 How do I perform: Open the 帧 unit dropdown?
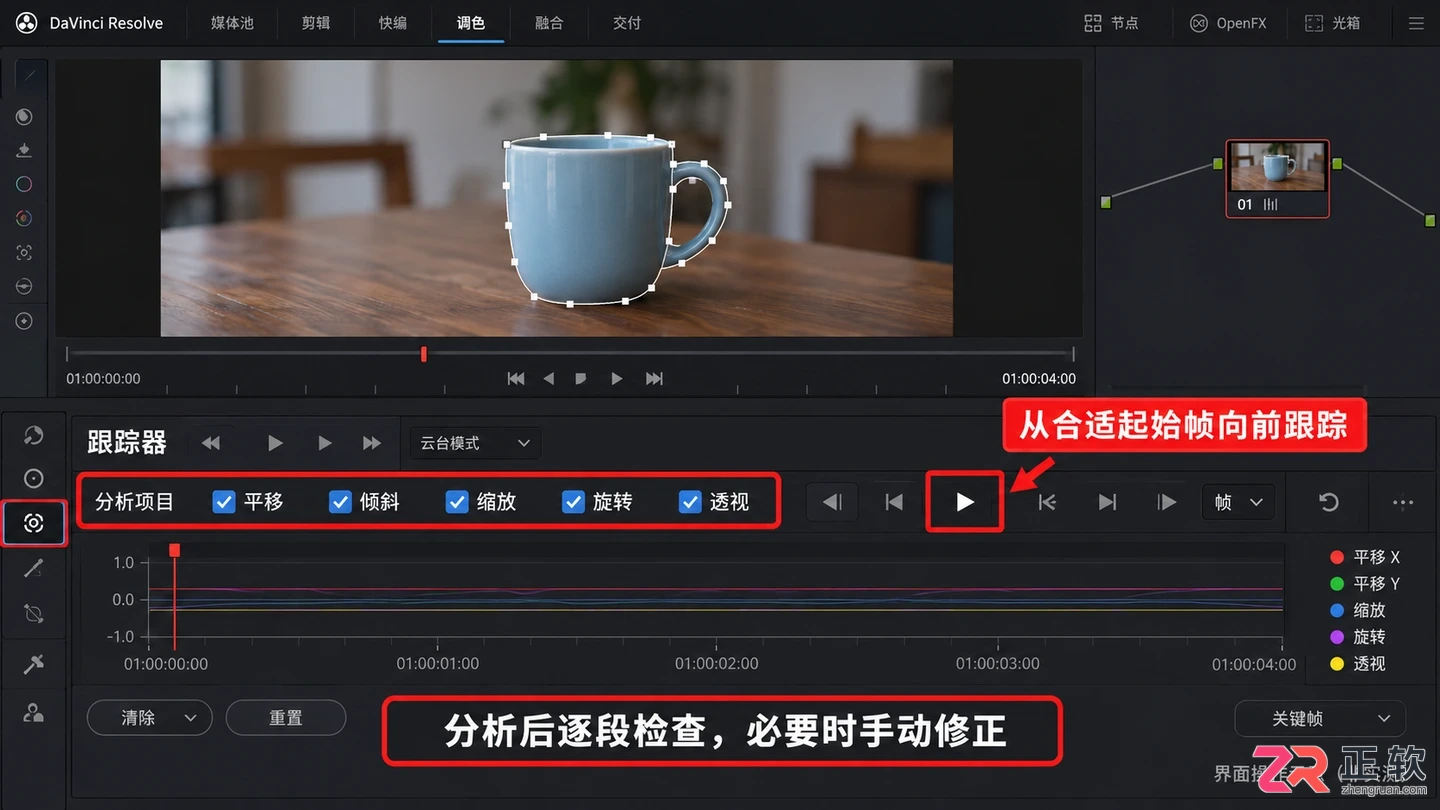point(1238,502)
